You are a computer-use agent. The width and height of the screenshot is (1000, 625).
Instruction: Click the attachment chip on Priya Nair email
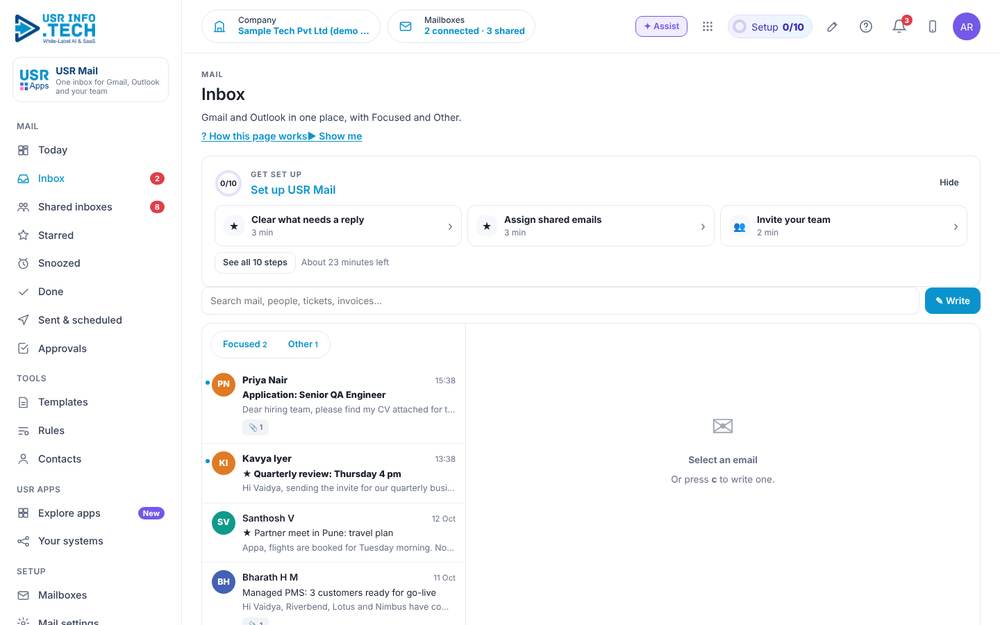tap(255, 427)
